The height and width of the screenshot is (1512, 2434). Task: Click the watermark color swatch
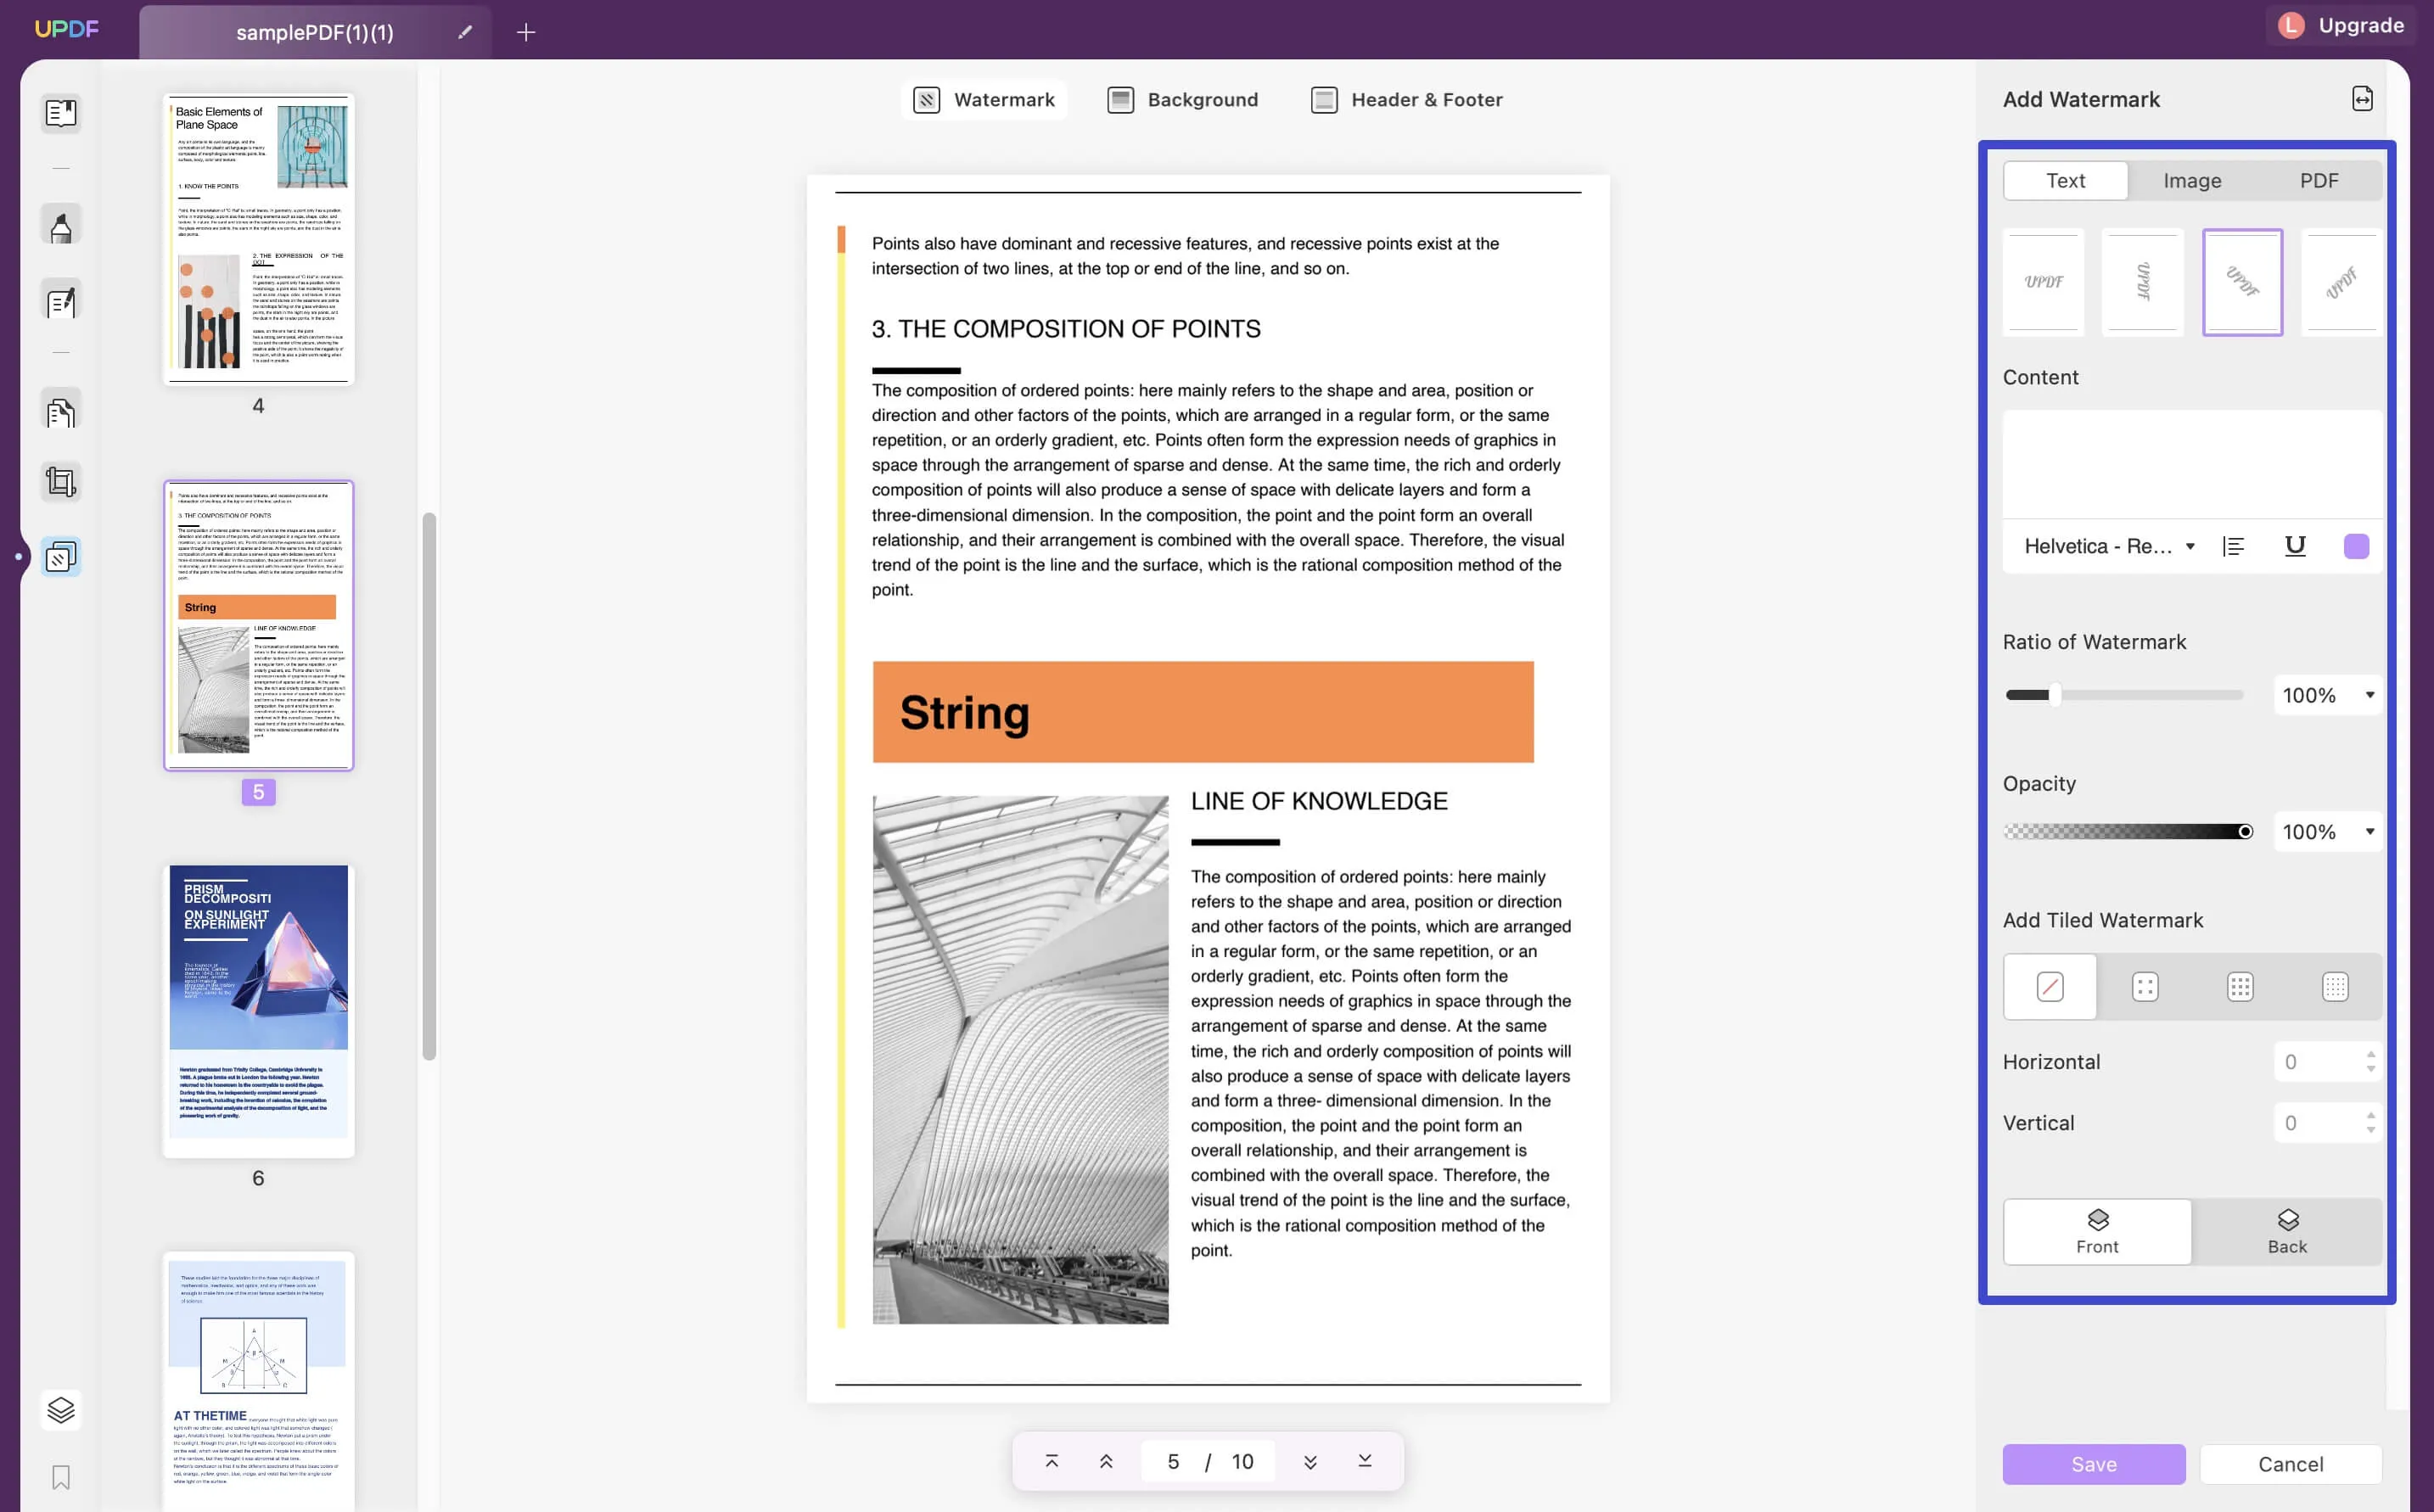(2358, 547)
